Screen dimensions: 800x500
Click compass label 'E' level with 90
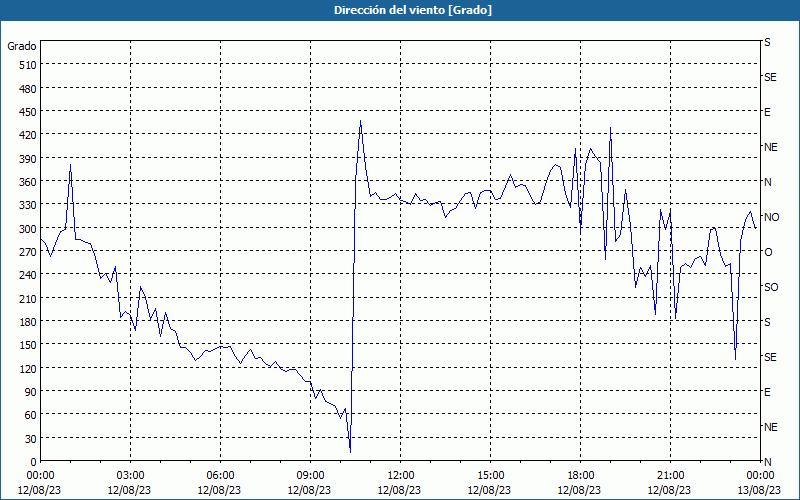click(767, 392)
